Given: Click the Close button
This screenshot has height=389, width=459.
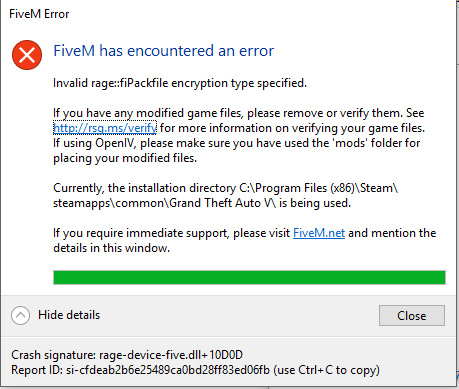Looking at the screenshot, I should [412, 315].
